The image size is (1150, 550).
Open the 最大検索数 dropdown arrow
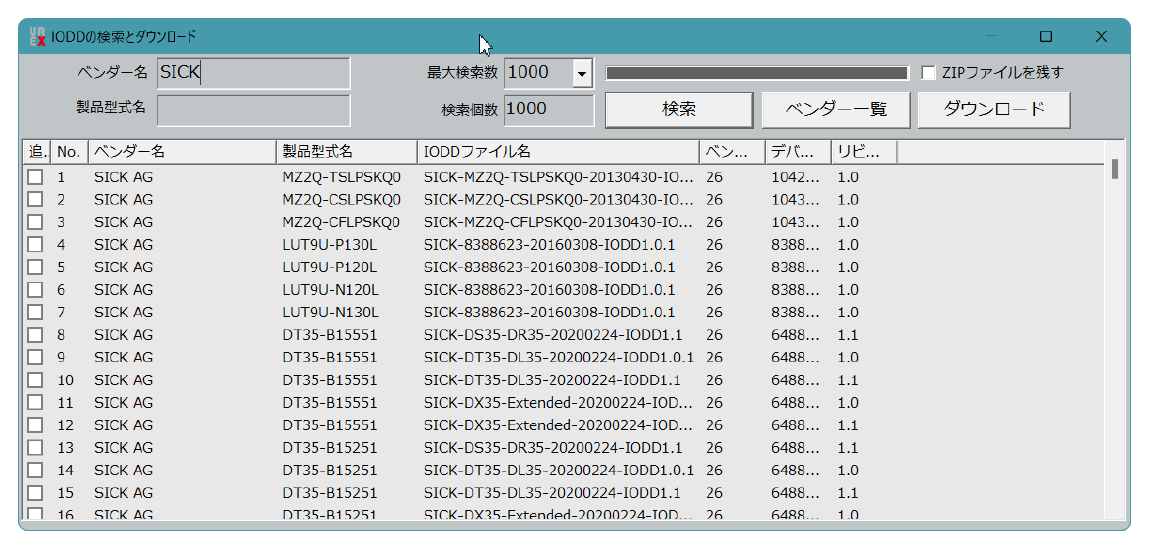coord(582,73)
